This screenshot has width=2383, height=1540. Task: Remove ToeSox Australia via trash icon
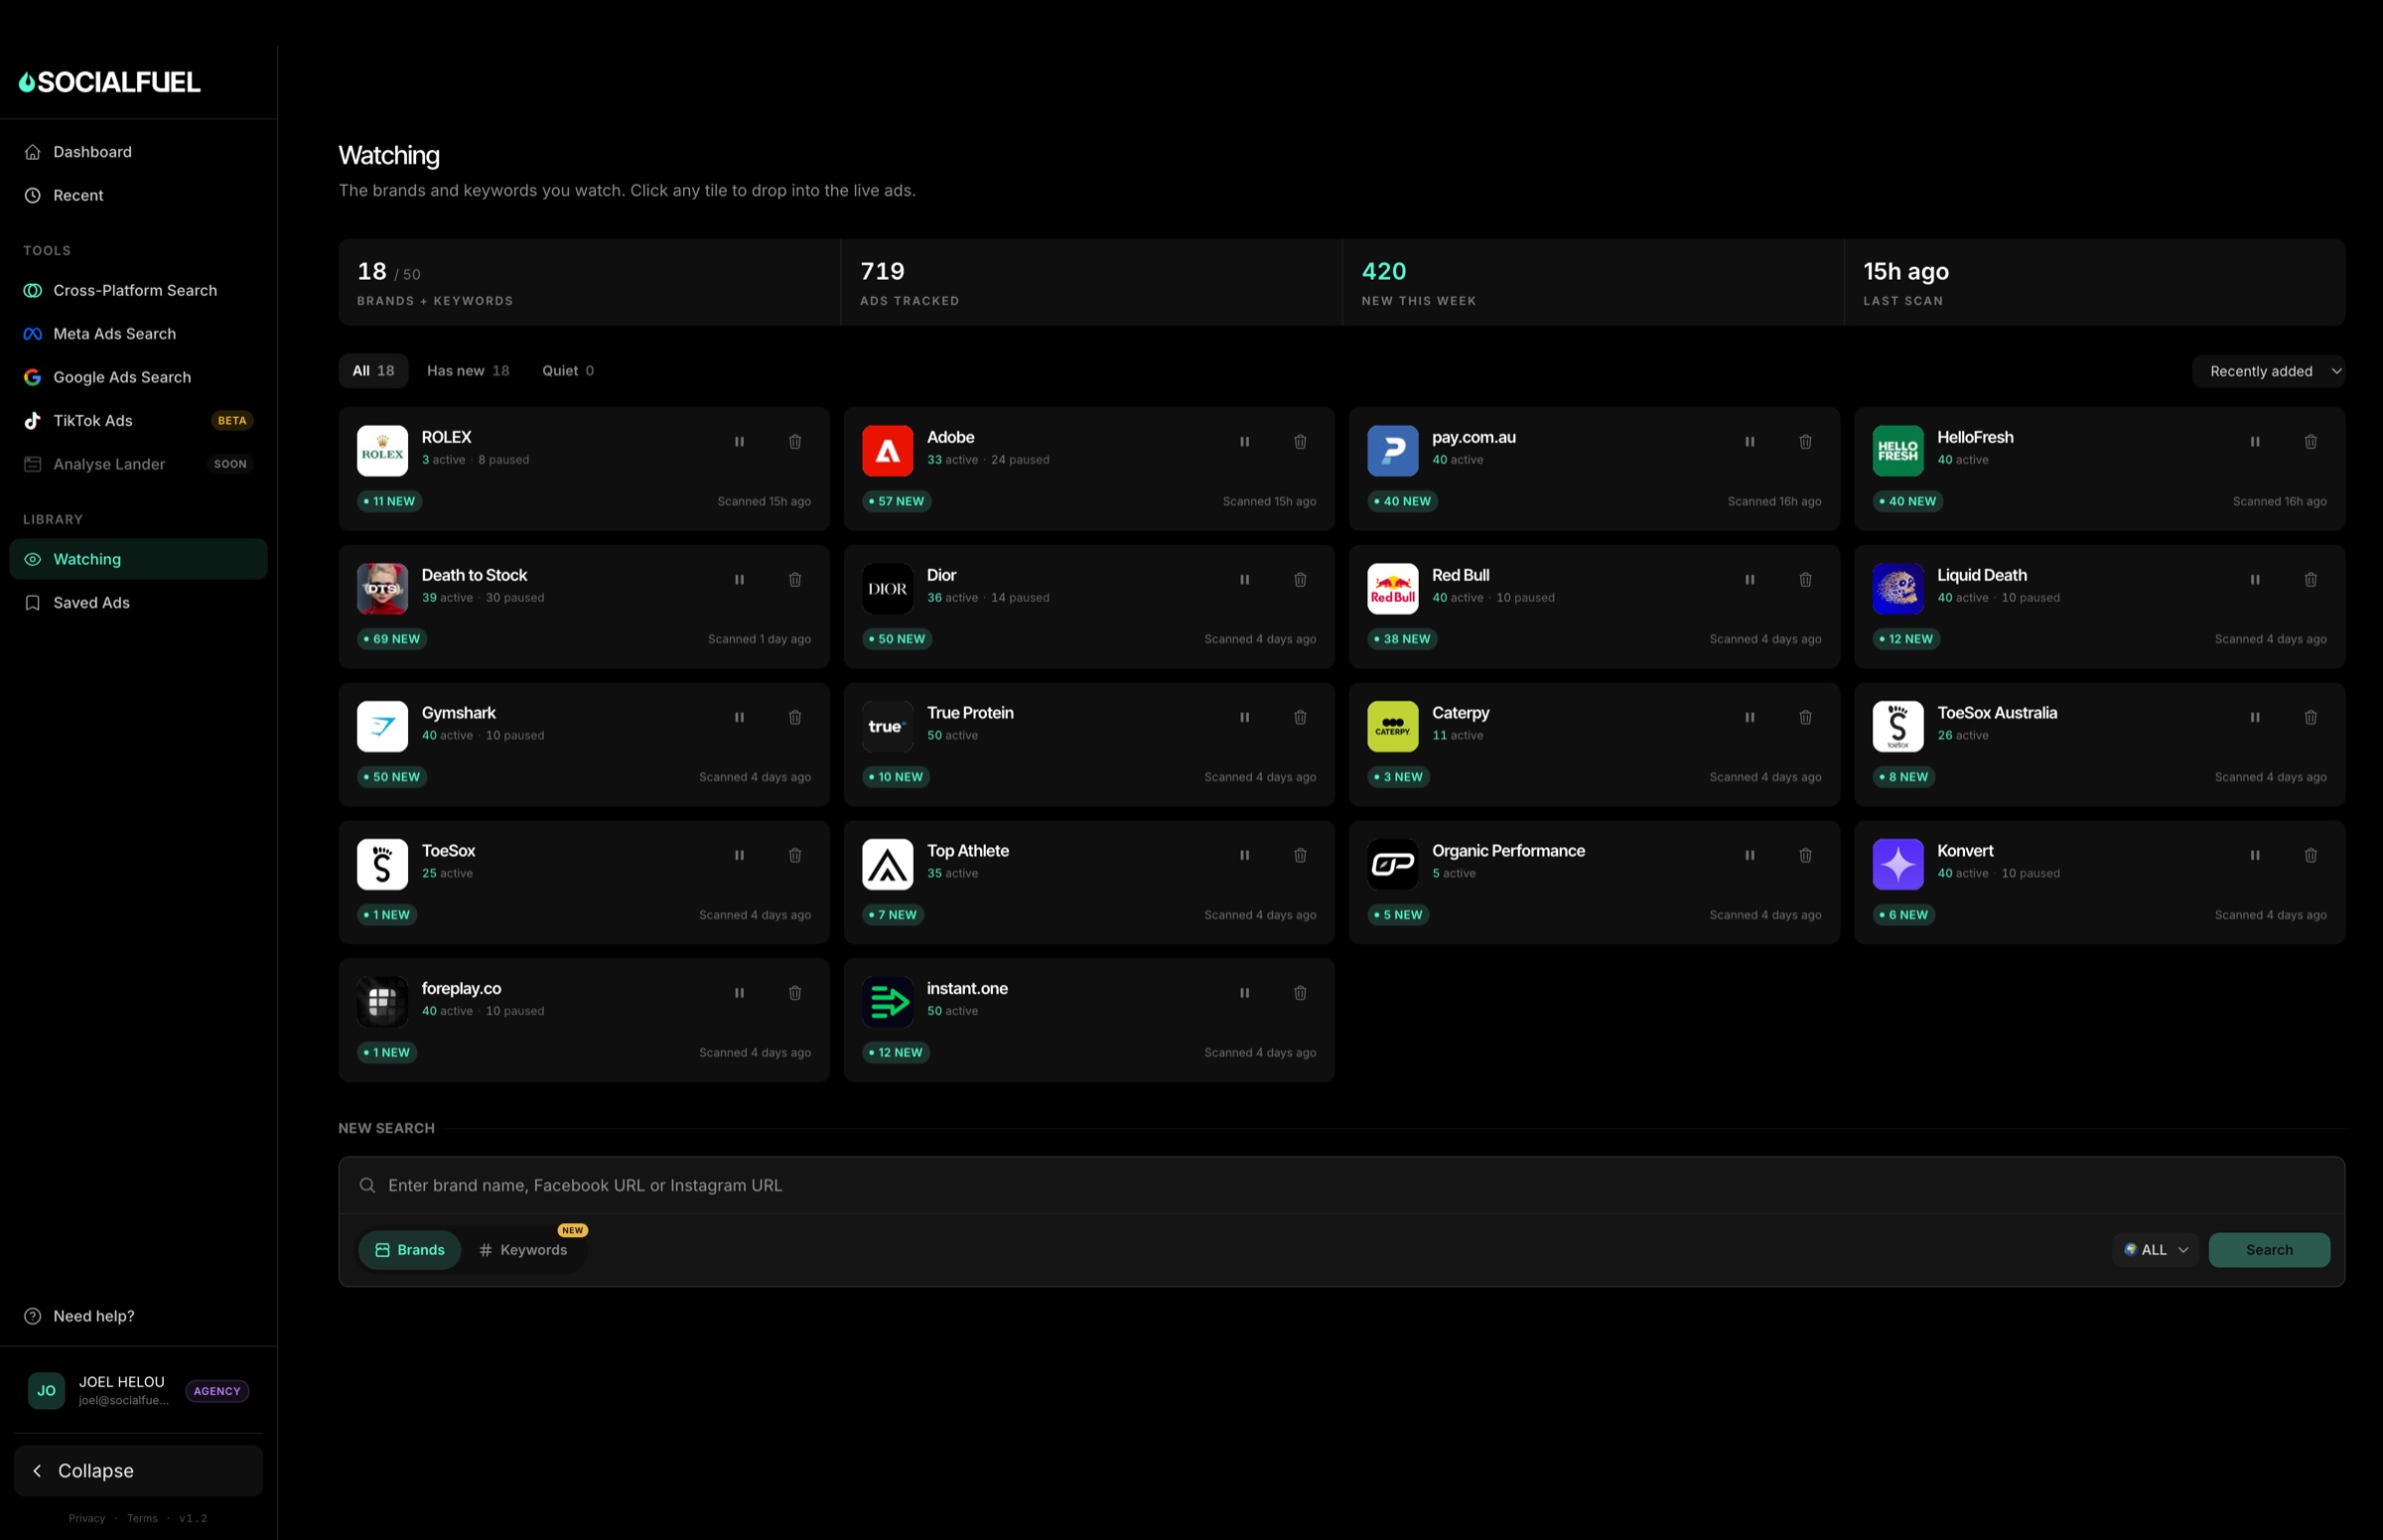[x=2310, y=718]
